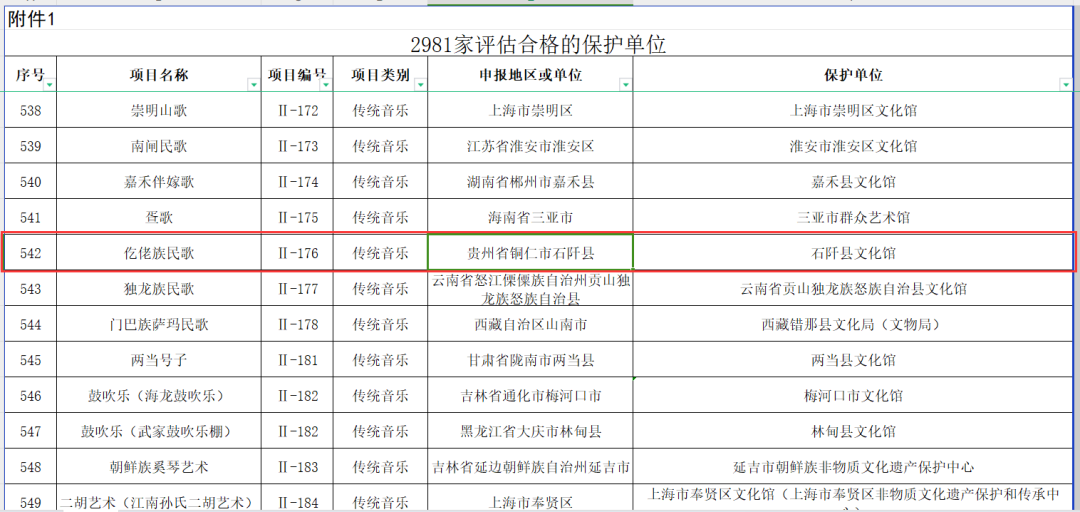Viewport: 1080px width, 512px height.
Task: Click the 朝鲜族奚琴艺术 cell
Action: tap(158, 467)
